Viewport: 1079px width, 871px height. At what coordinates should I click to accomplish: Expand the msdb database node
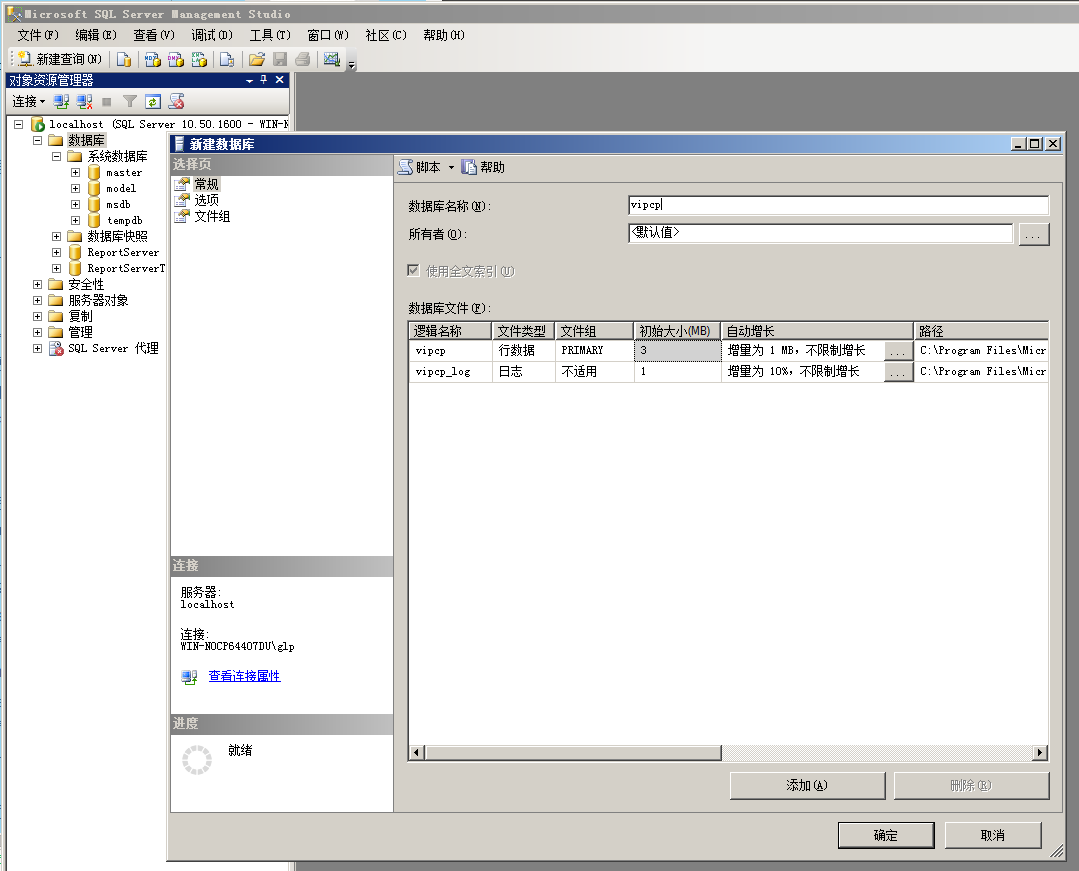(x=76, y=204)
